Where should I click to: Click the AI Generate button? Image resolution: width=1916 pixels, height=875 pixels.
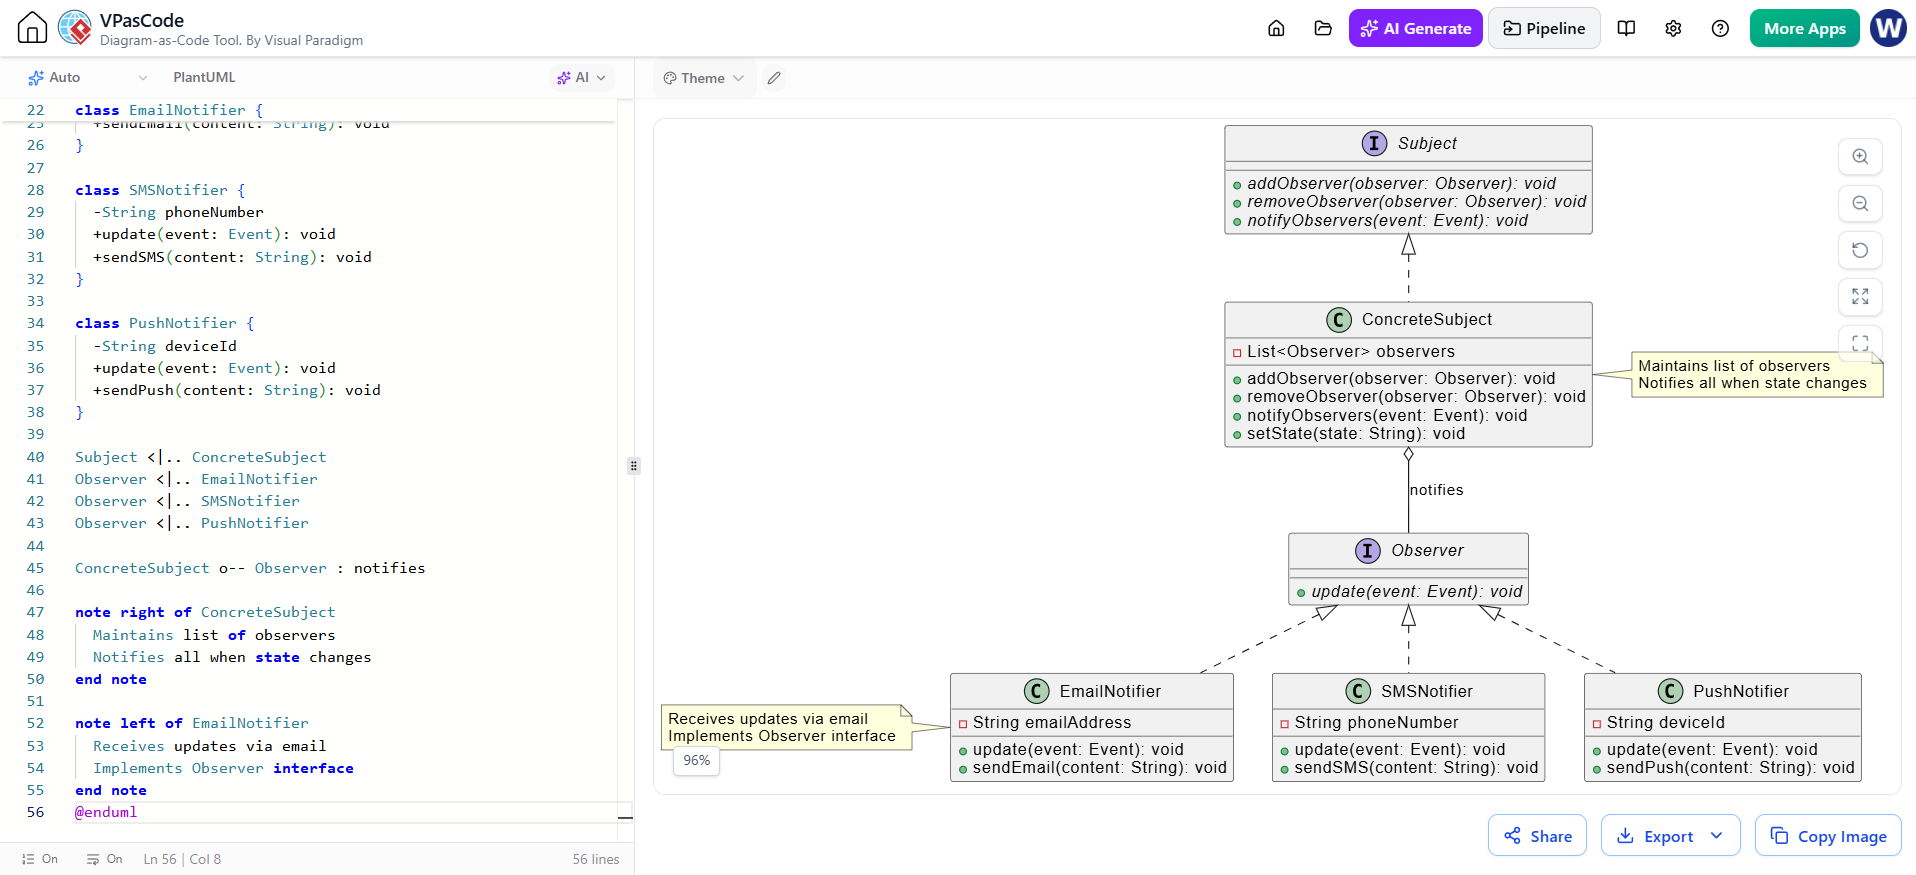1415,28
